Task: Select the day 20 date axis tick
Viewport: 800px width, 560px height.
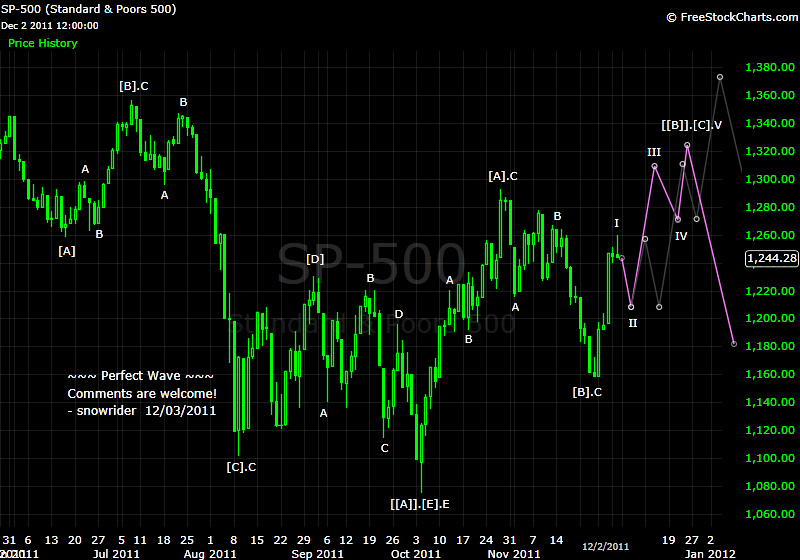Action: [x=75, y=540]
